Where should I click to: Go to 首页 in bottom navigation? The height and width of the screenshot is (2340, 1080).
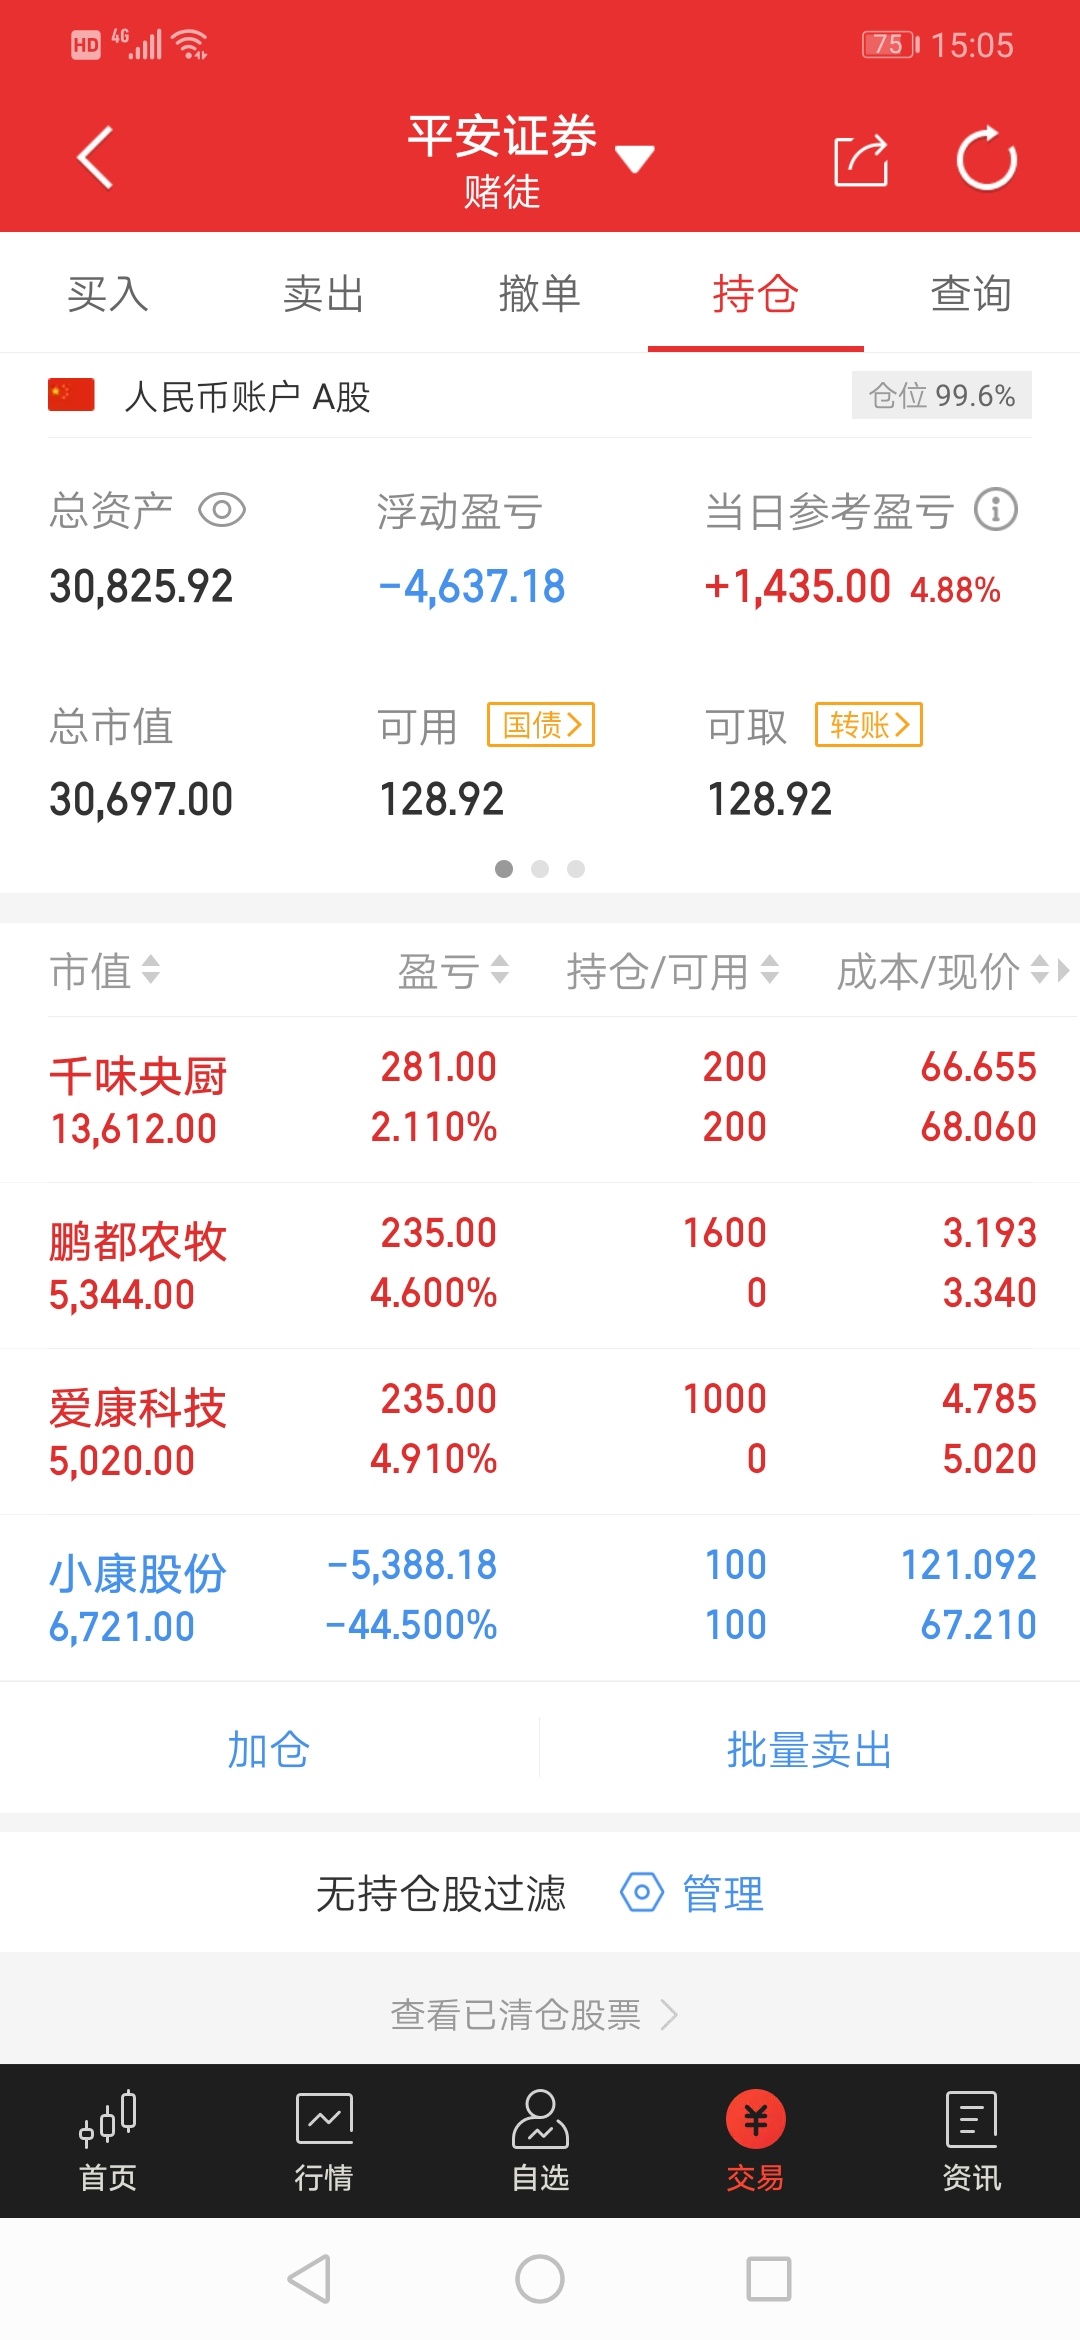point(108,2141)
